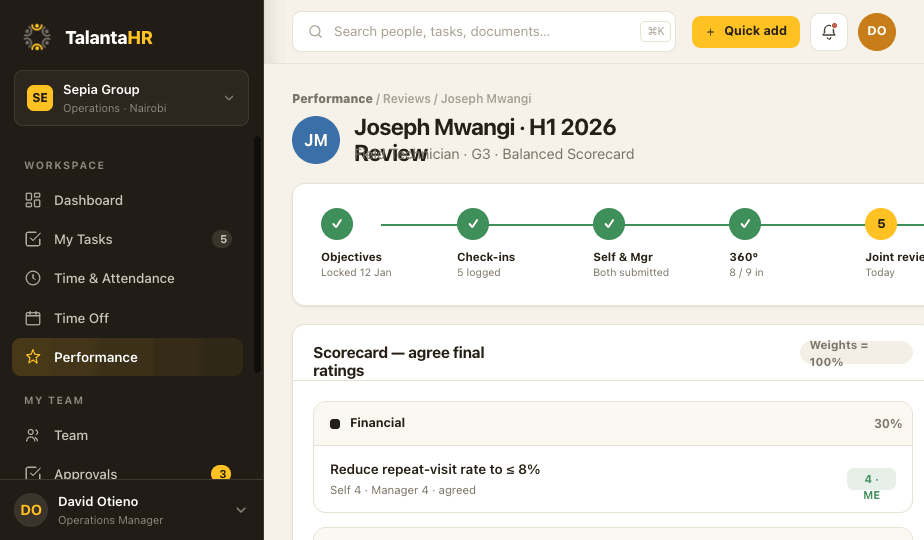
Task: Click the Team people icon
Action: point(33,435)
